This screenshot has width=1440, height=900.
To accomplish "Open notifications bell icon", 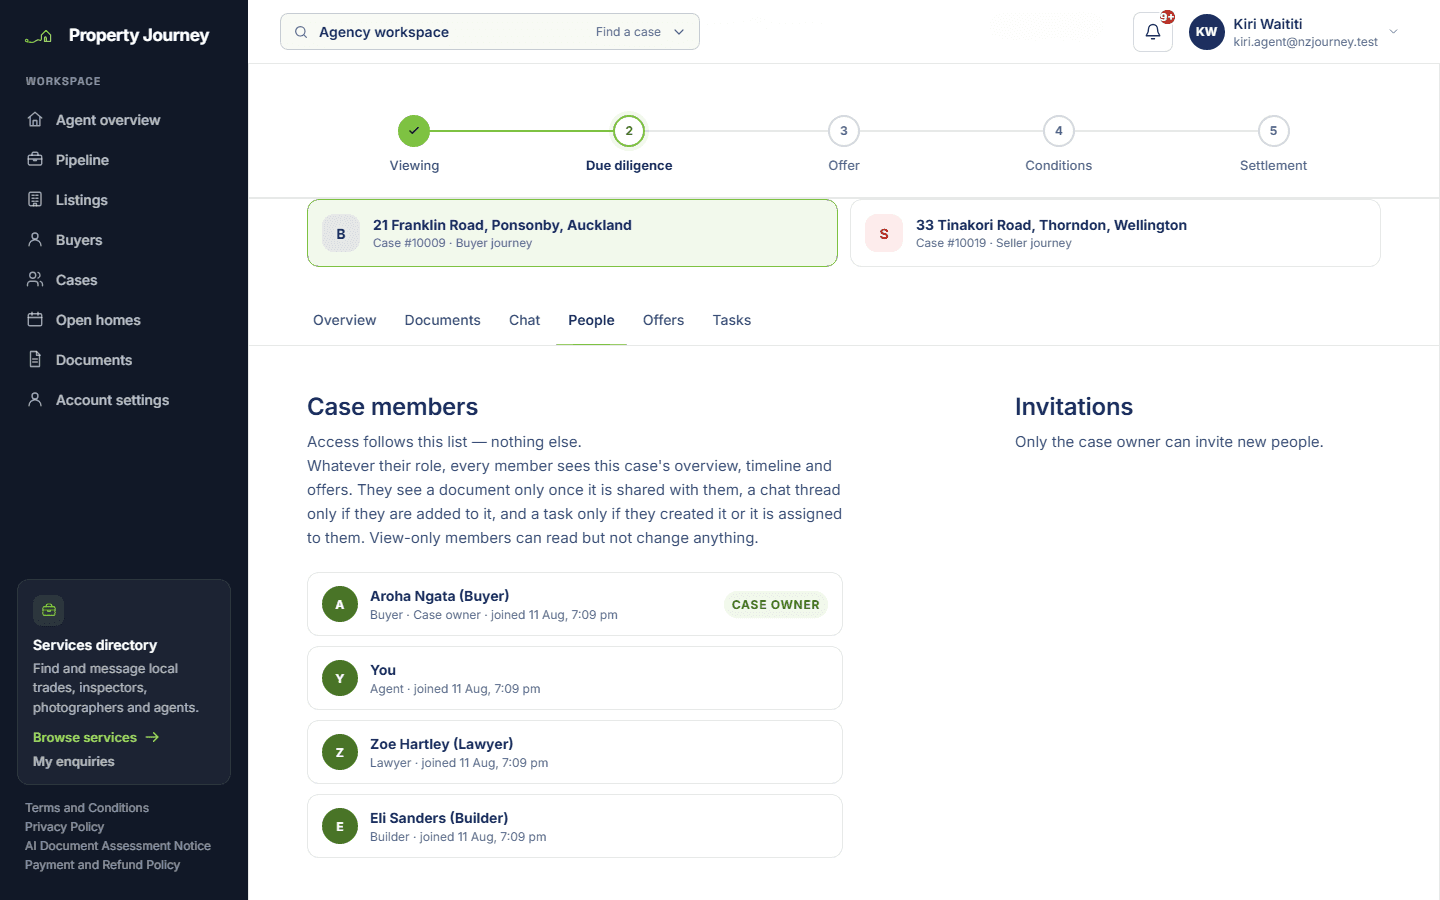I will click(x=1153, y=32).
